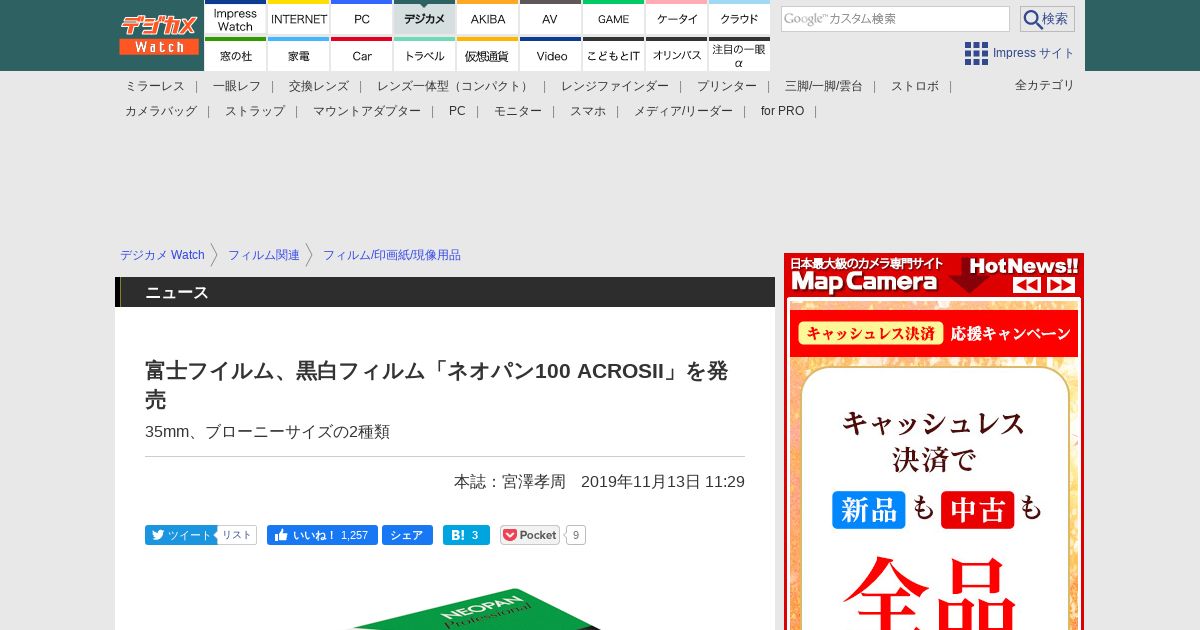Click the MapCamera next arrows icon
This screenshot has width=1200, height=630.
pyautogui.click(x=1061, y=285)
